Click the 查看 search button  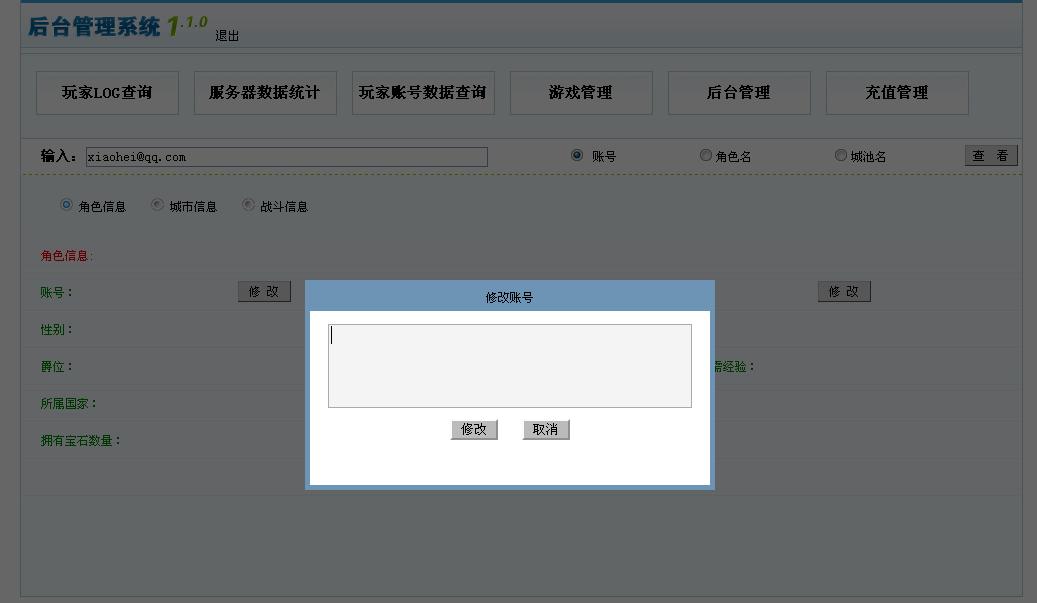[991, 155]
